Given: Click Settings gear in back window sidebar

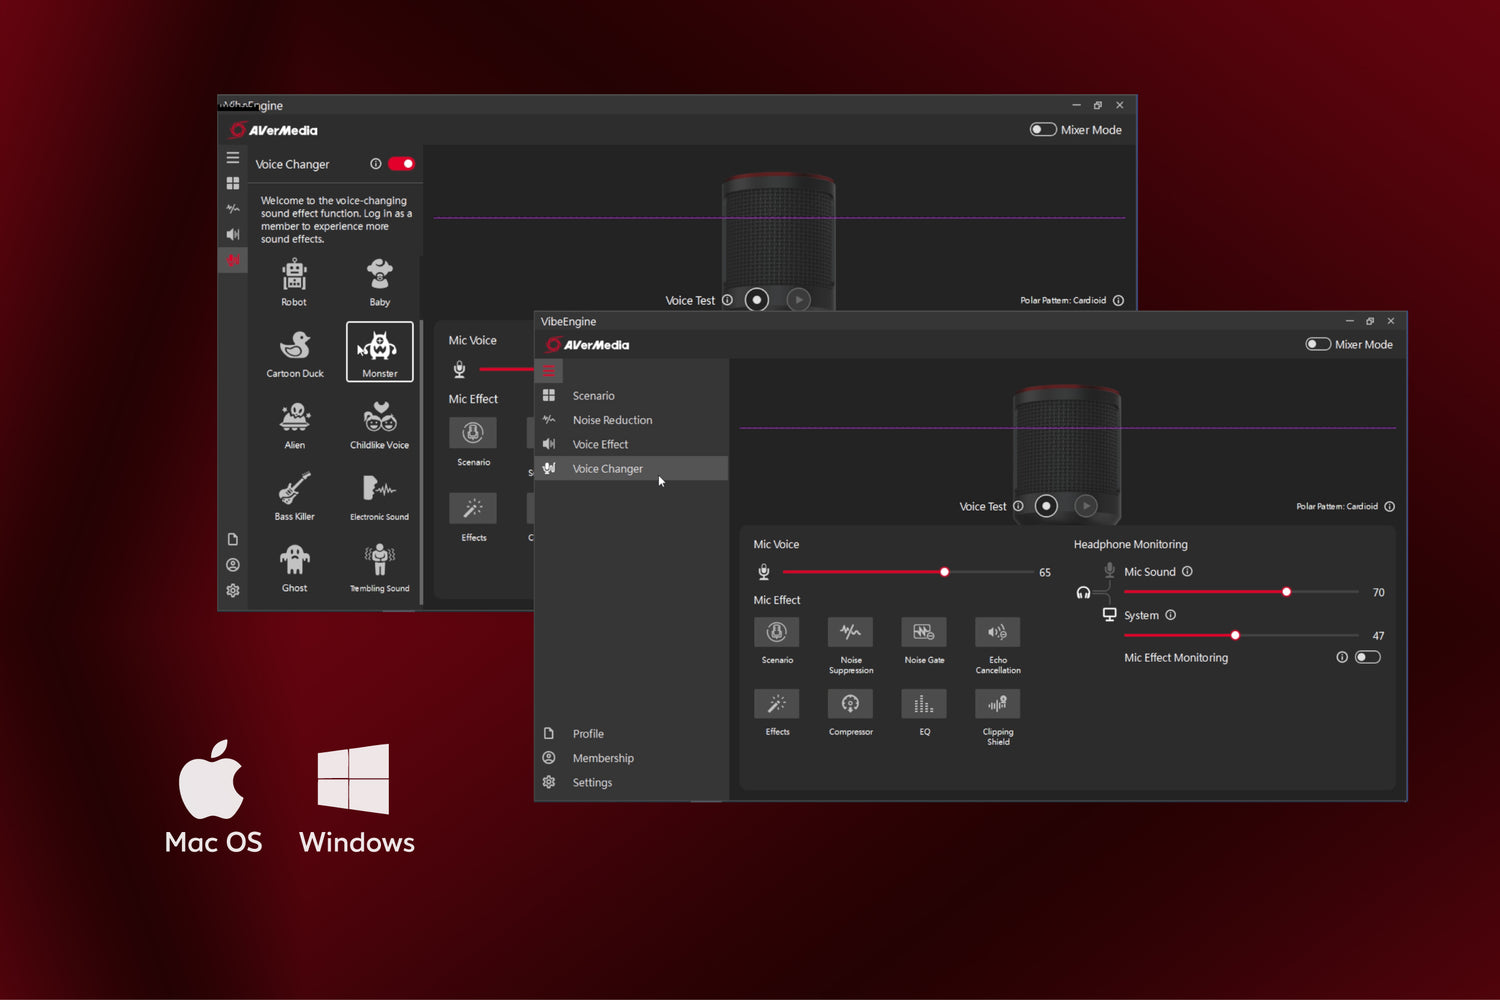Looking at the screenshot, I should click(233, 590).
